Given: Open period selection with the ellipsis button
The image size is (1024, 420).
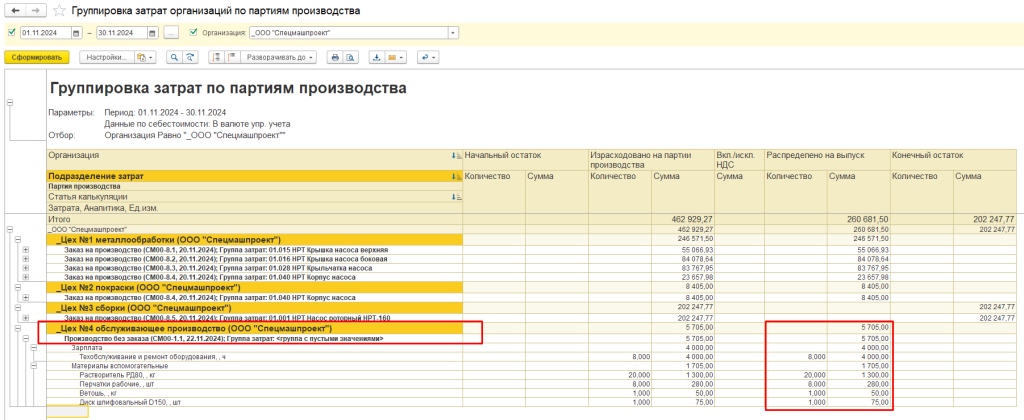Looking at the screenshot, I should point(170,33).
